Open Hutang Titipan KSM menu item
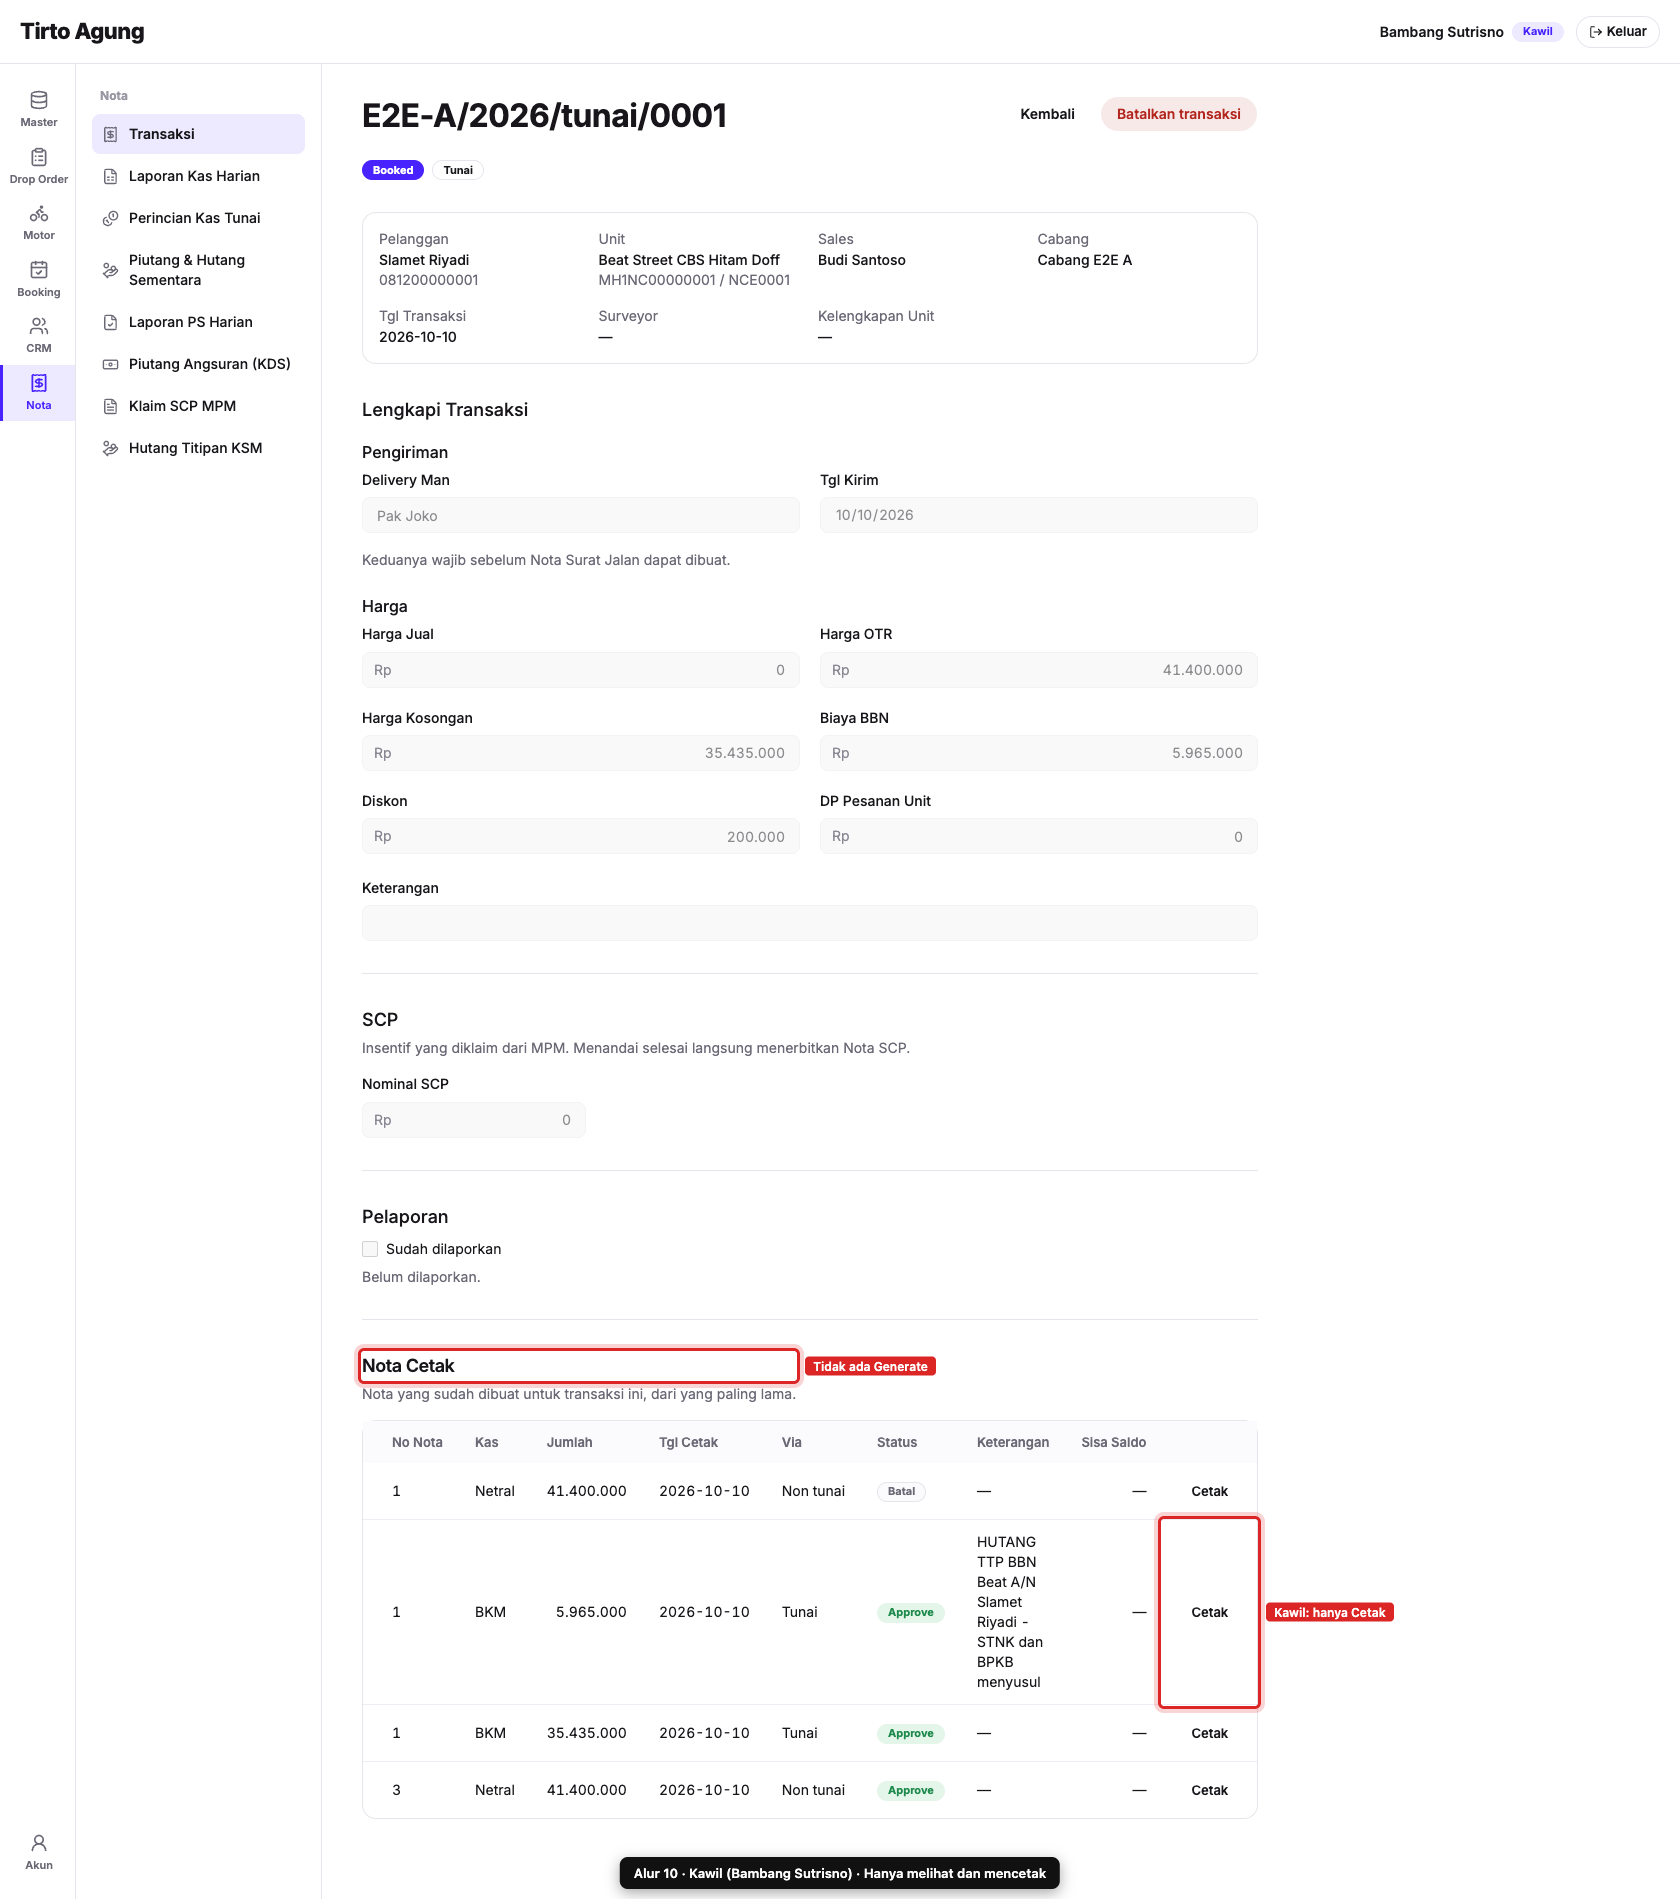 198,448
